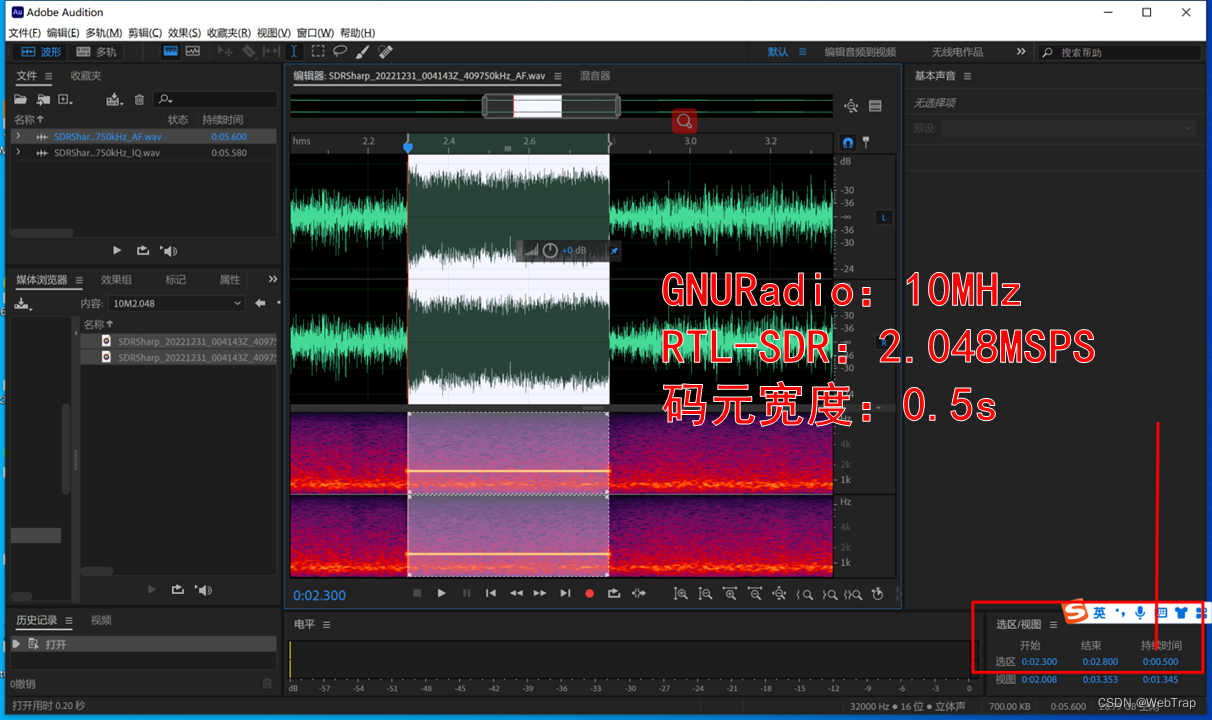Viewport: 1212px width, 720px height.
Task: Select the Time Selection tool
Action: coord(294,52)
